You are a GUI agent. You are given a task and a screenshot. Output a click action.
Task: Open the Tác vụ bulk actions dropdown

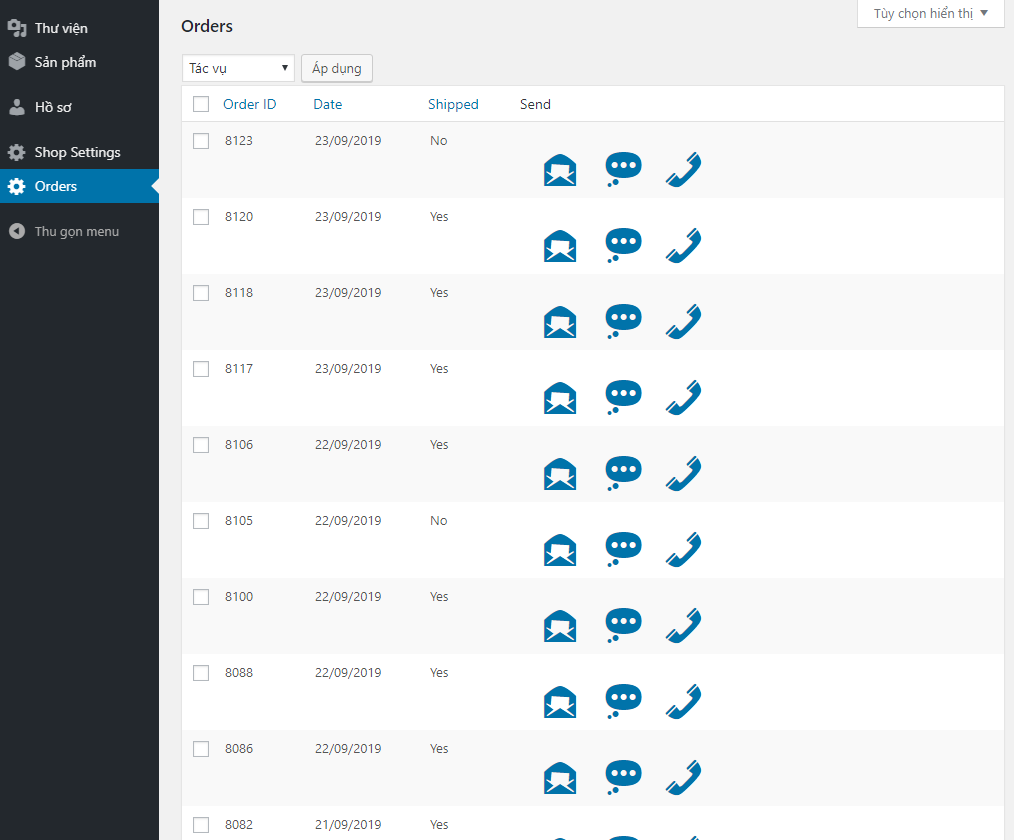[238, 68]
